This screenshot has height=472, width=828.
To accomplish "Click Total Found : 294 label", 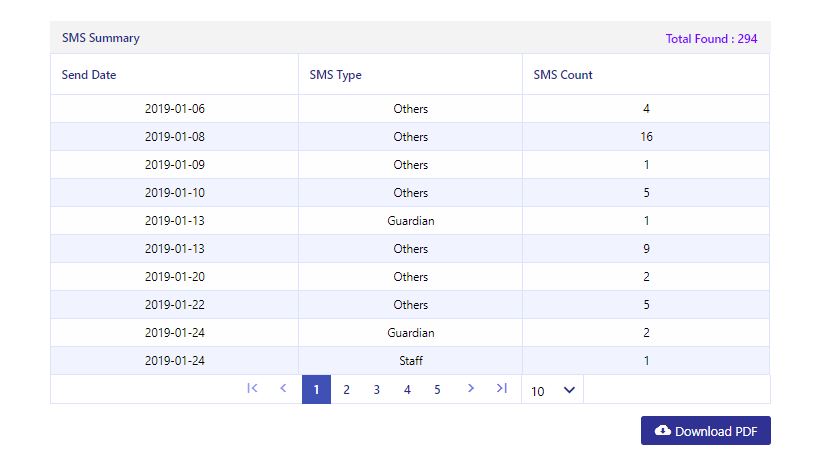I will pyautogui.click(x=711, y=39).
